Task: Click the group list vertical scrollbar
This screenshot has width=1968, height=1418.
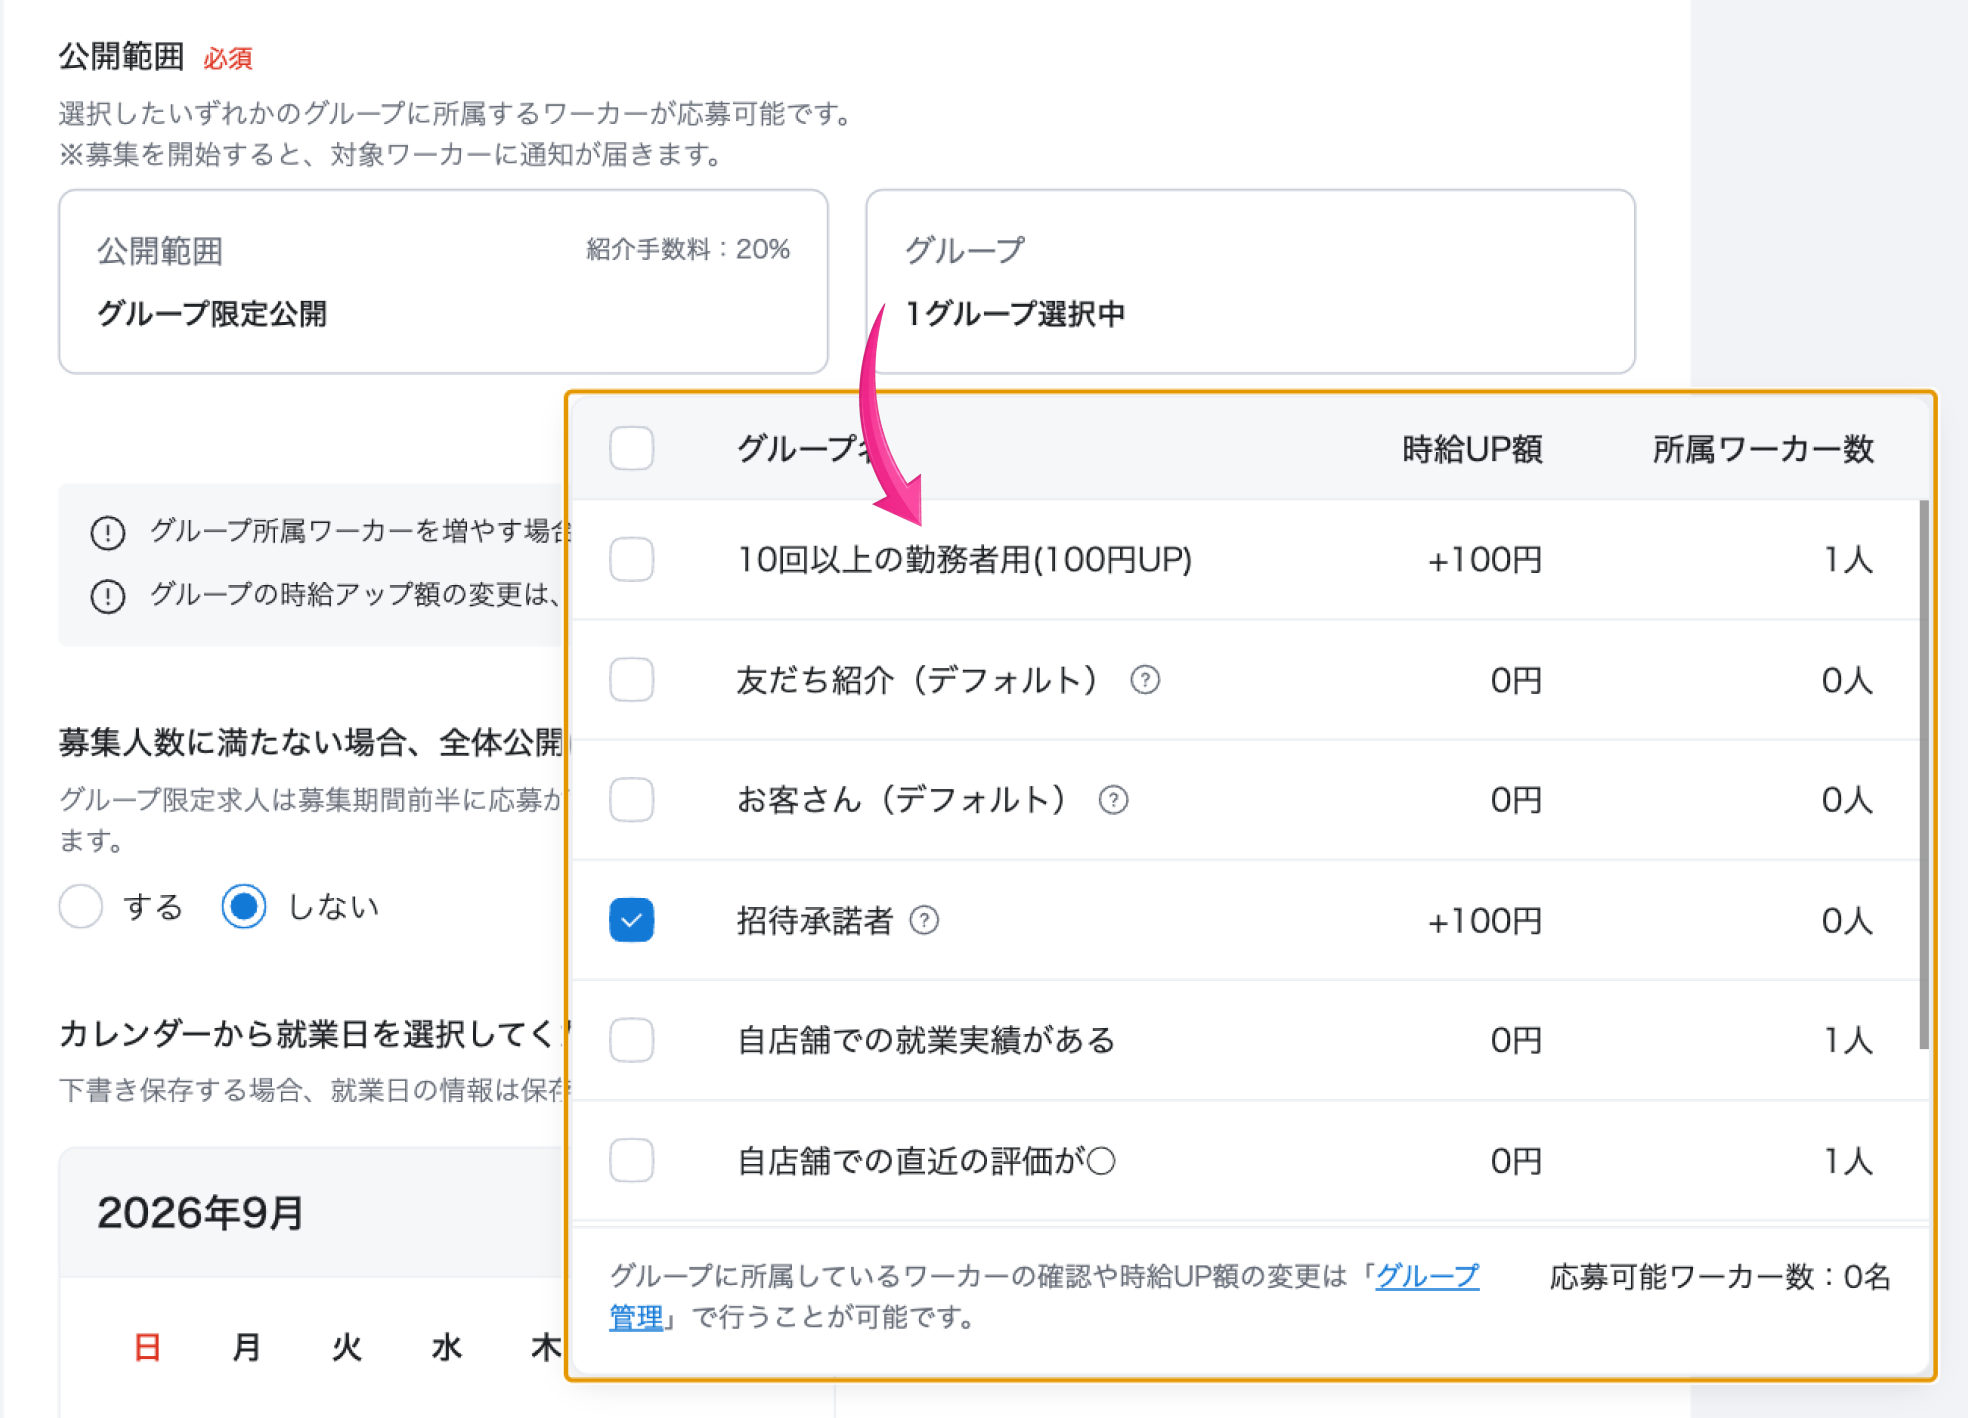Action: pos(1923,775)
